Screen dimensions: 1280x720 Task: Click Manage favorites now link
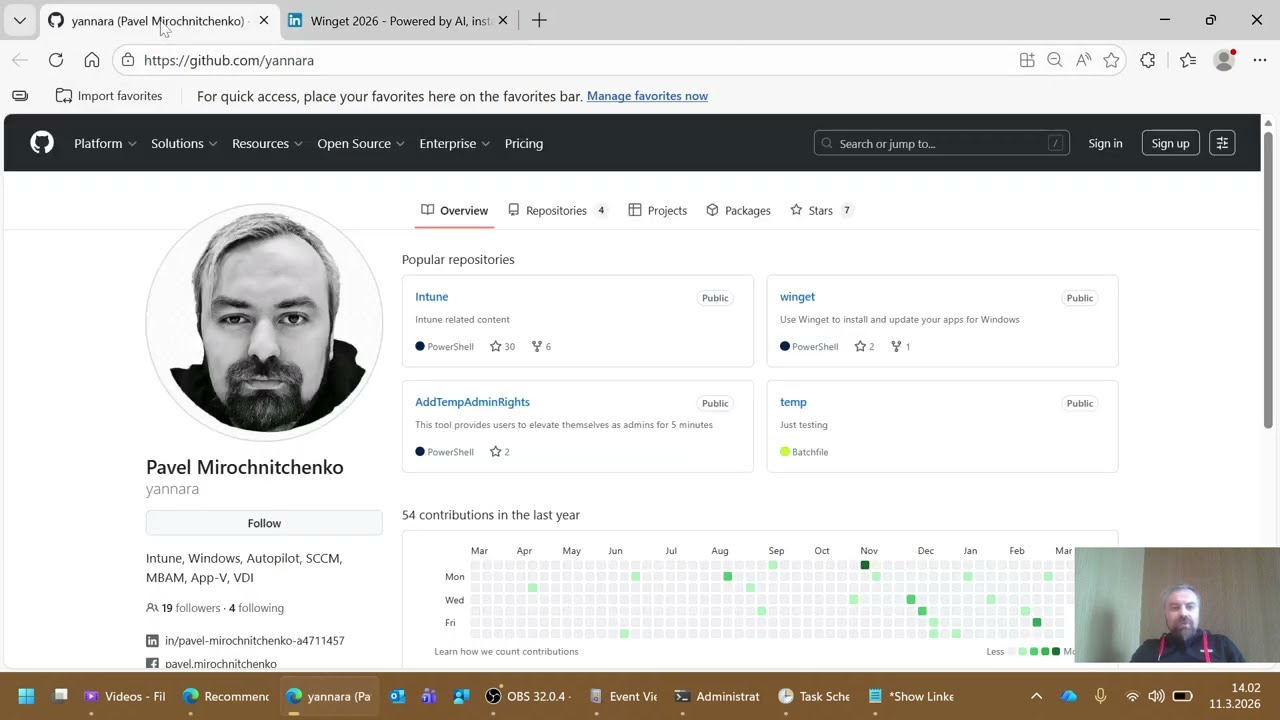(x=647, y=96)
